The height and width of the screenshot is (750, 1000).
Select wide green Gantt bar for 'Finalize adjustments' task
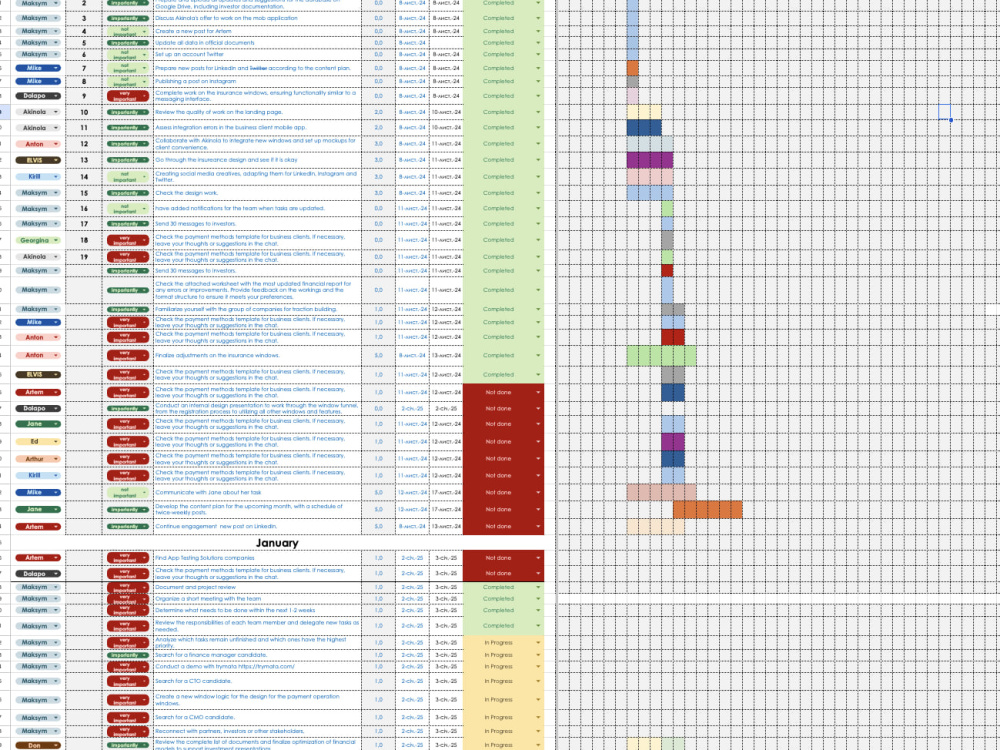point(661,356)
